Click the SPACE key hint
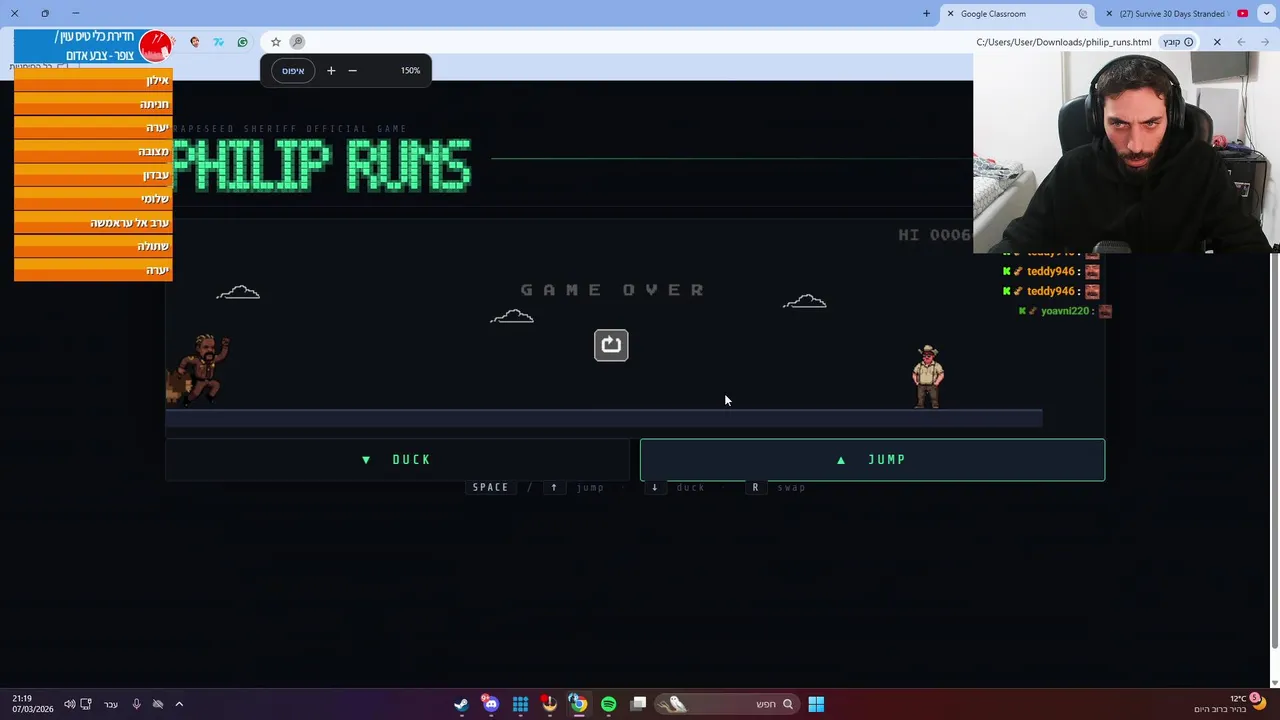The width and height of the screenshot is (1280, 720). (x=490, y=487)
